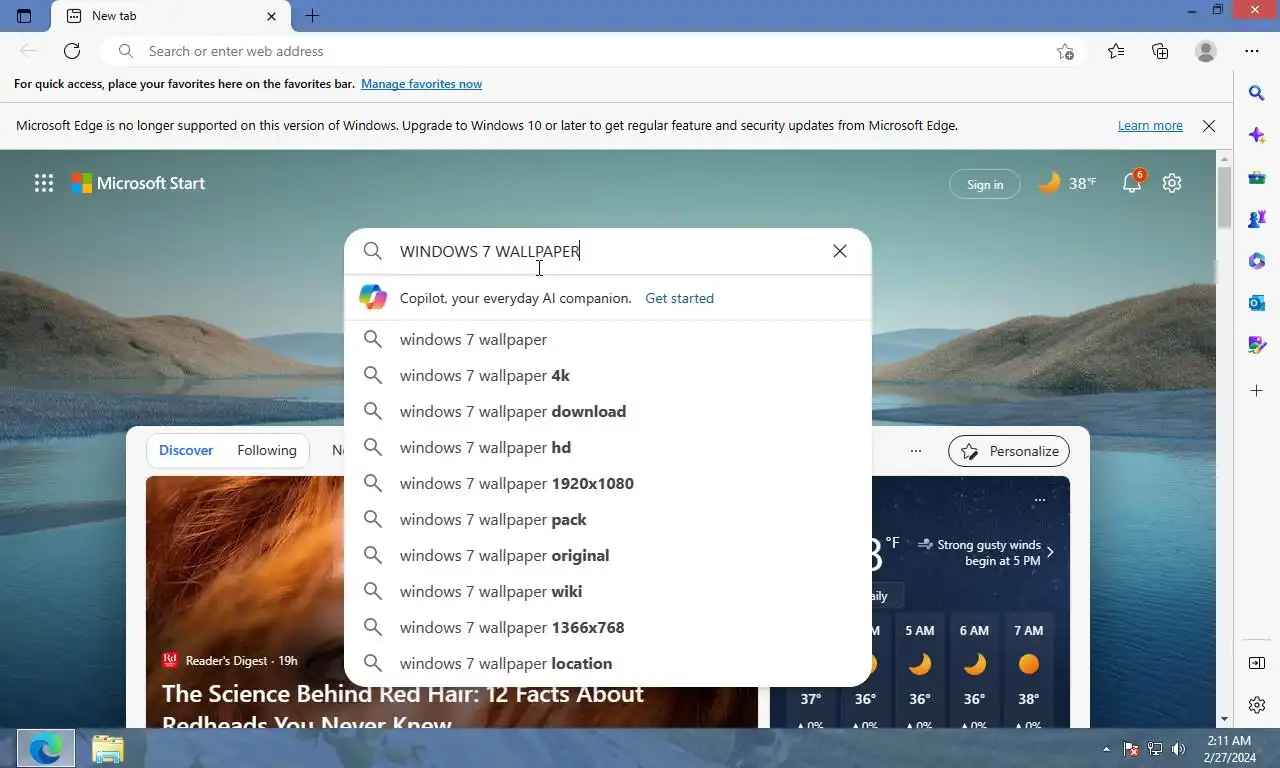Open the profile avatar icon

tap(1206, 51)
